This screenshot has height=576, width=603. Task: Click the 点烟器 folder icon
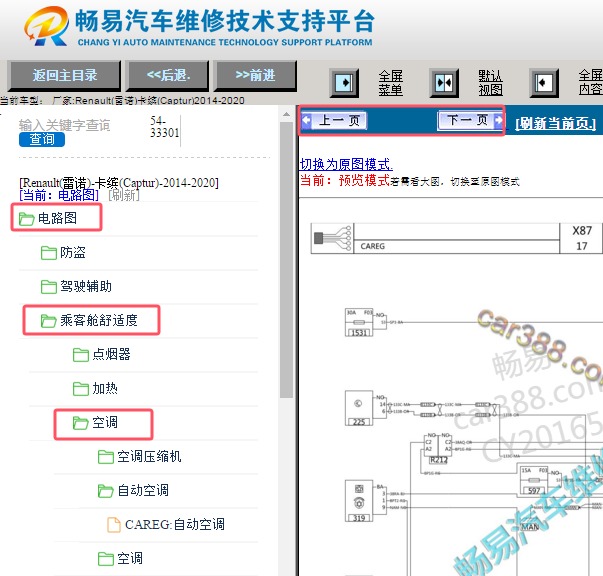point(81,355)
